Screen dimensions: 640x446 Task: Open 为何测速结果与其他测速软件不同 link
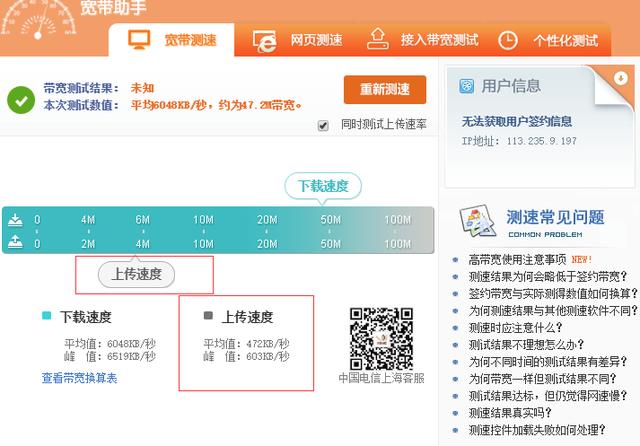click(553, 311)
